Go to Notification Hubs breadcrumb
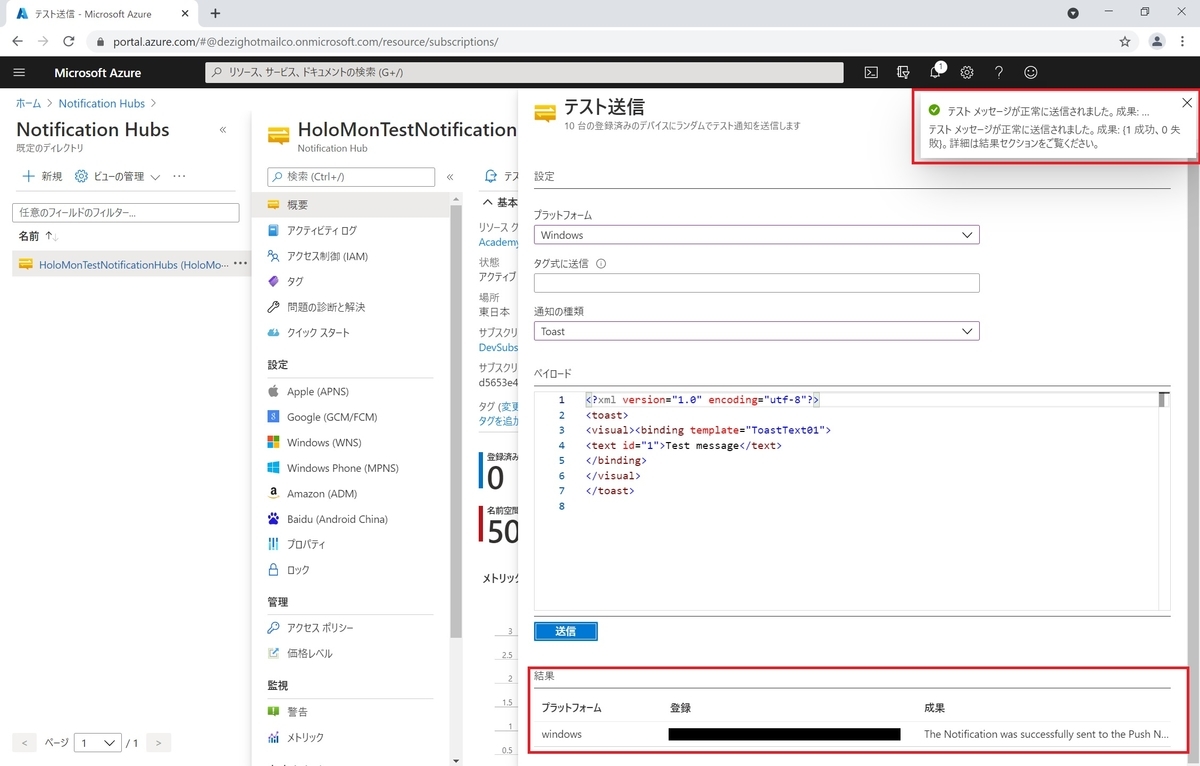 pyautogui.click(x=102, y=103)
